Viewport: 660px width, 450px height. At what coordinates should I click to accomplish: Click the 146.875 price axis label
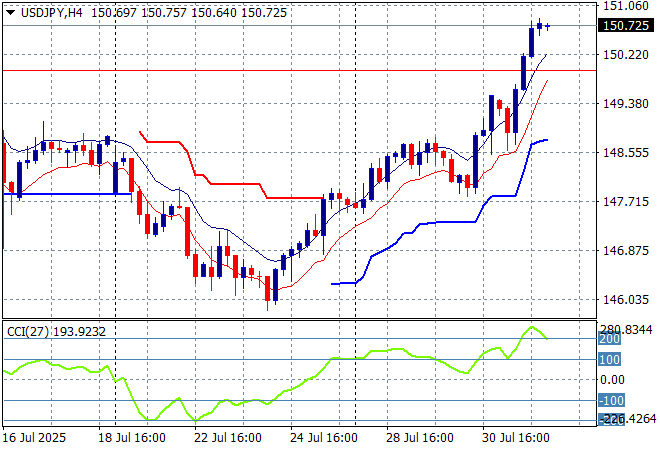[x=626, y=251]
